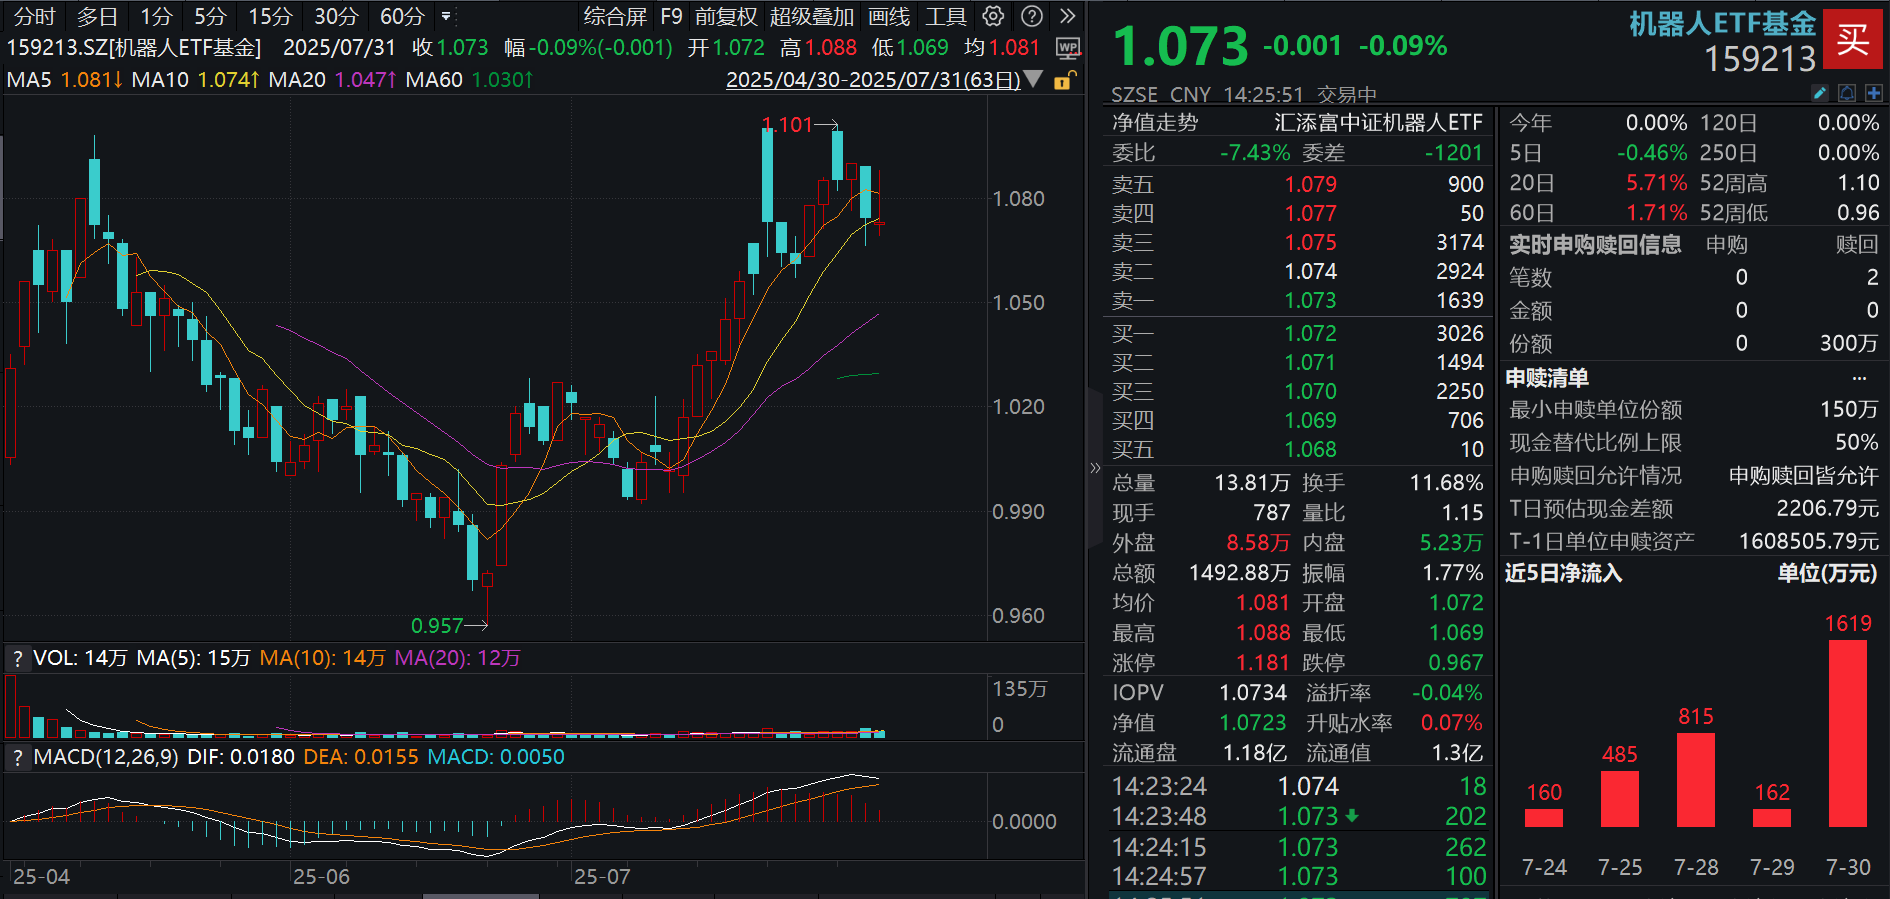Image resolution: width=1890 pixels, height=899 pixels.
Task: Open VOL indicator help question mark
Action: 17,658
